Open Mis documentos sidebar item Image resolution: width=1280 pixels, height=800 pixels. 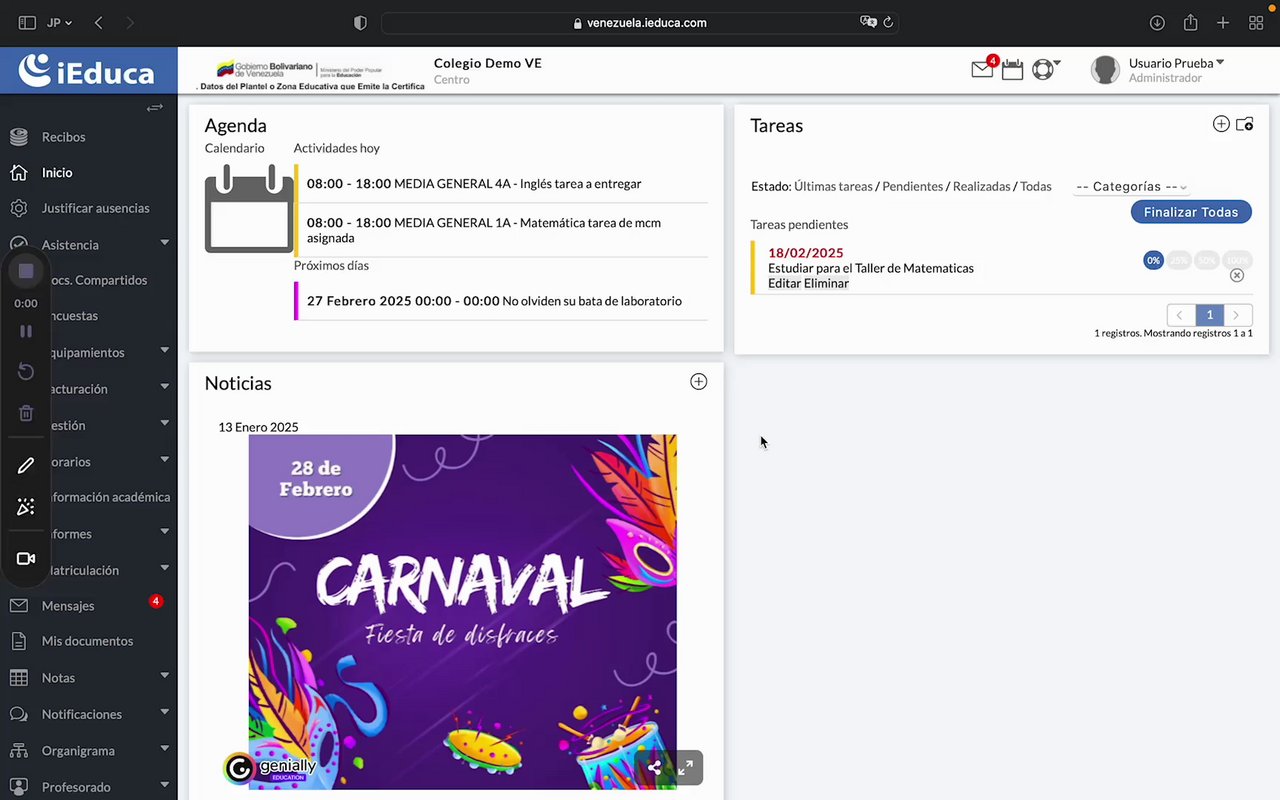click(87, 641)
